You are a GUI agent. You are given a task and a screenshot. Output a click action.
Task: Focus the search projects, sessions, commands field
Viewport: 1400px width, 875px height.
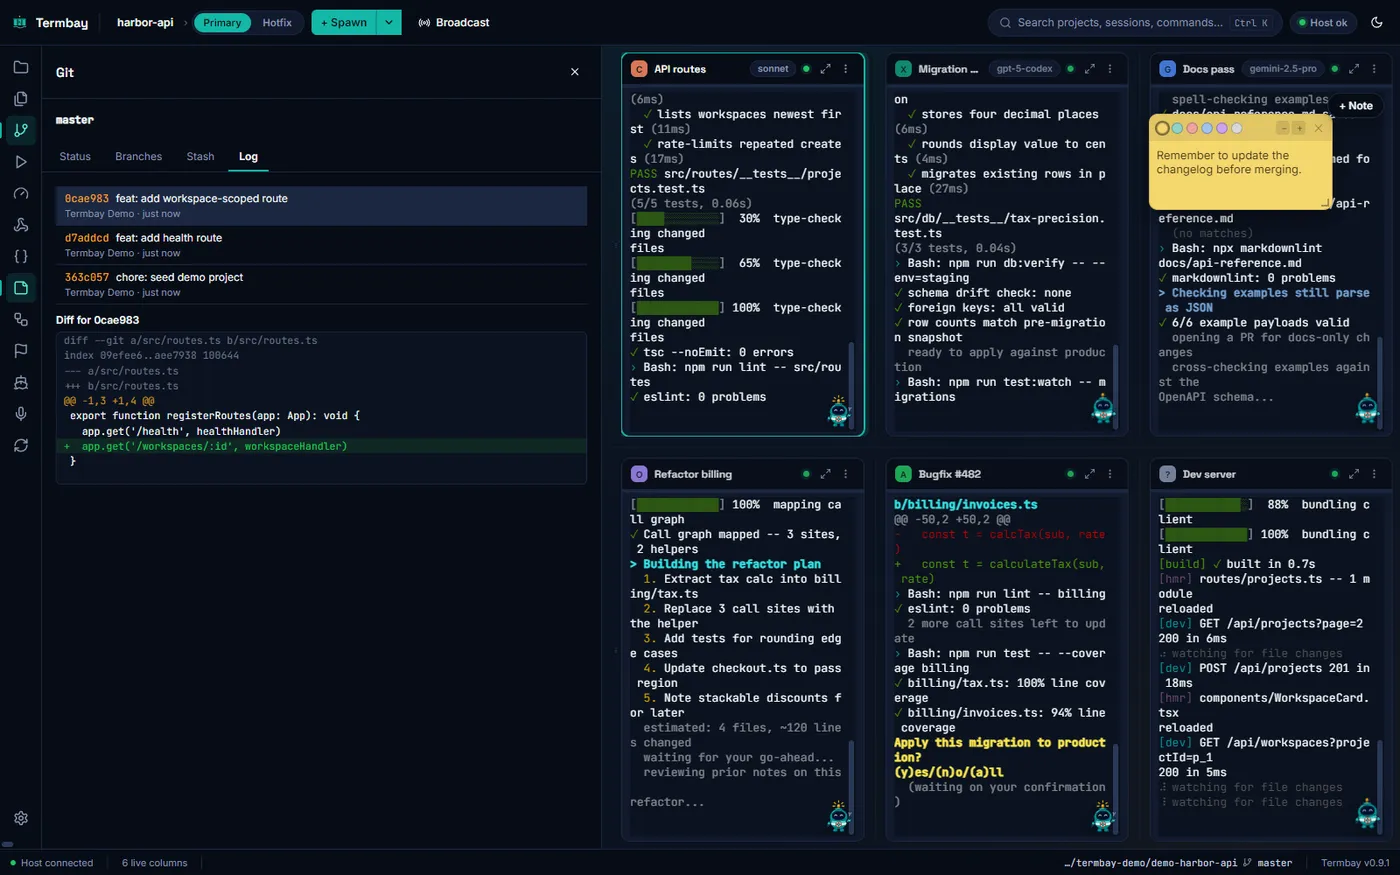pos(1134,22)
